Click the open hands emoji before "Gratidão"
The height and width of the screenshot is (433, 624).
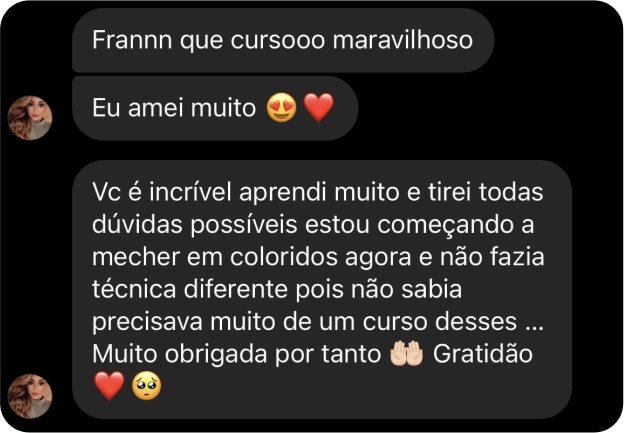(406, 353)
